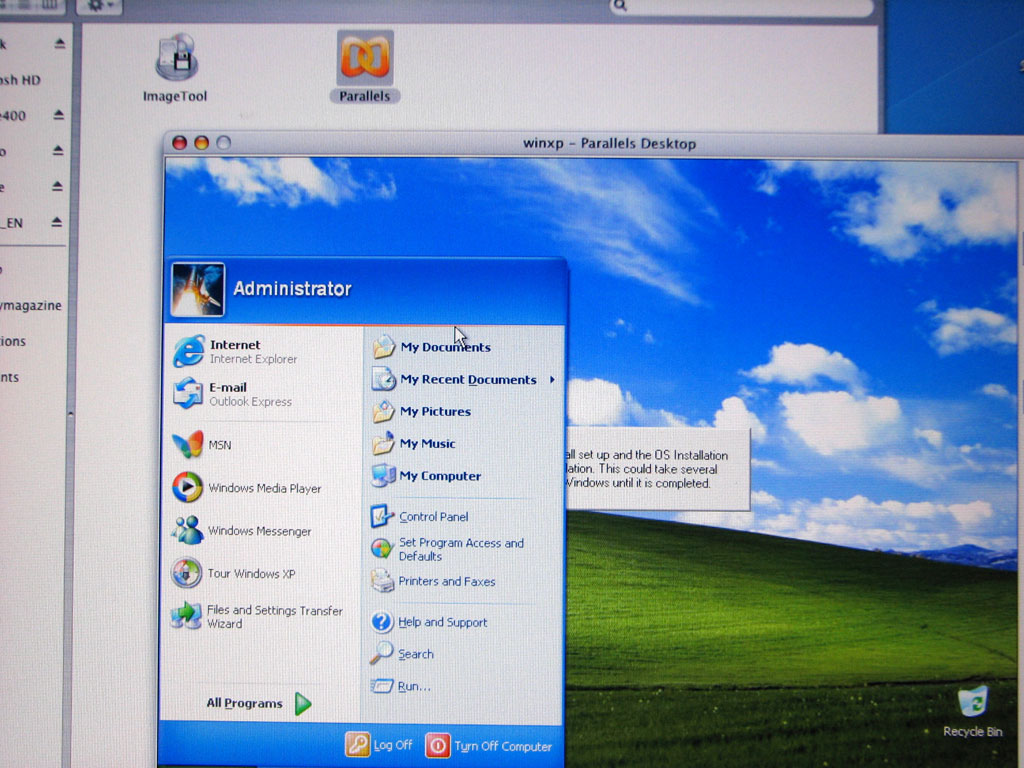
Task: Open Help and Support question icon
Action: coord(382,622)
